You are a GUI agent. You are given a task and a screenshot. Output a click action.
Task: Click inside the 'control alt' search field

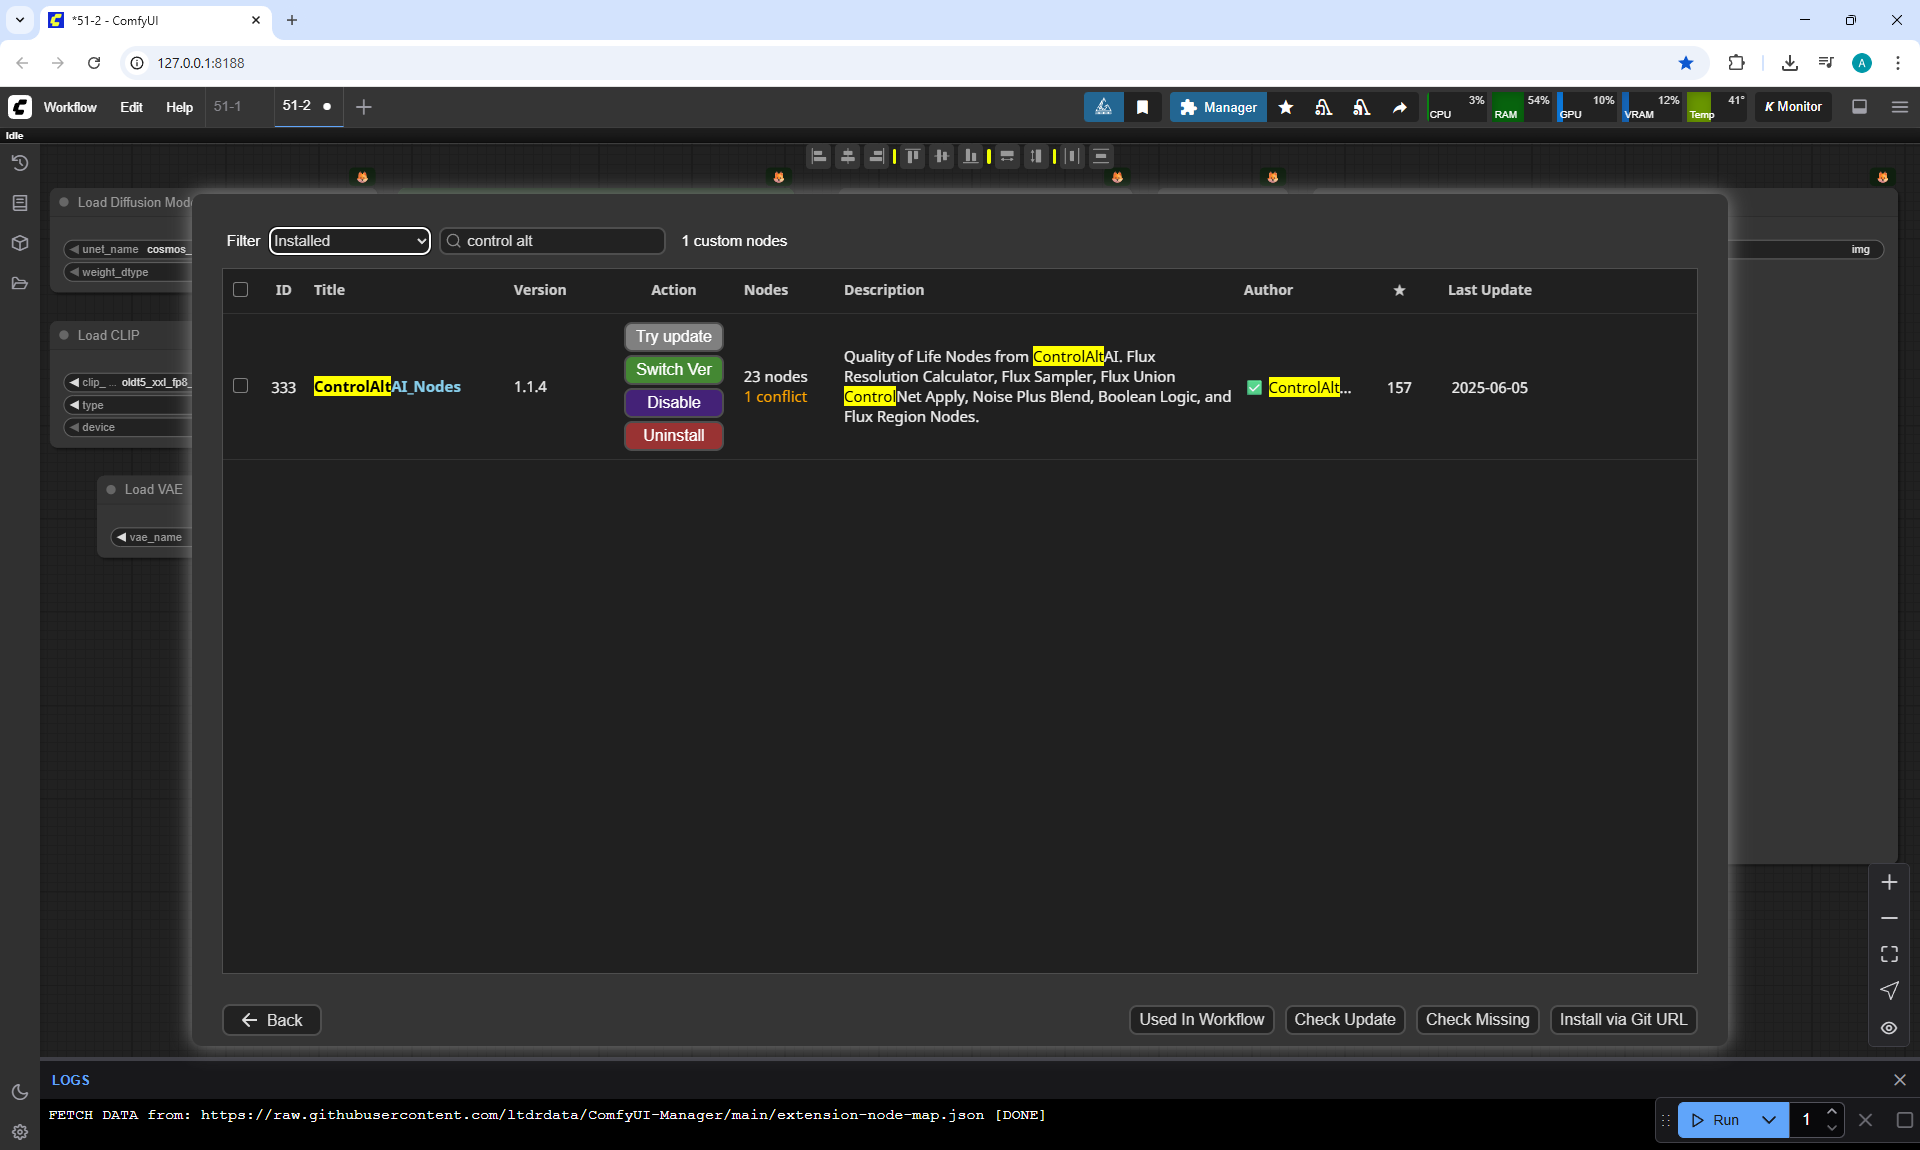560,241
